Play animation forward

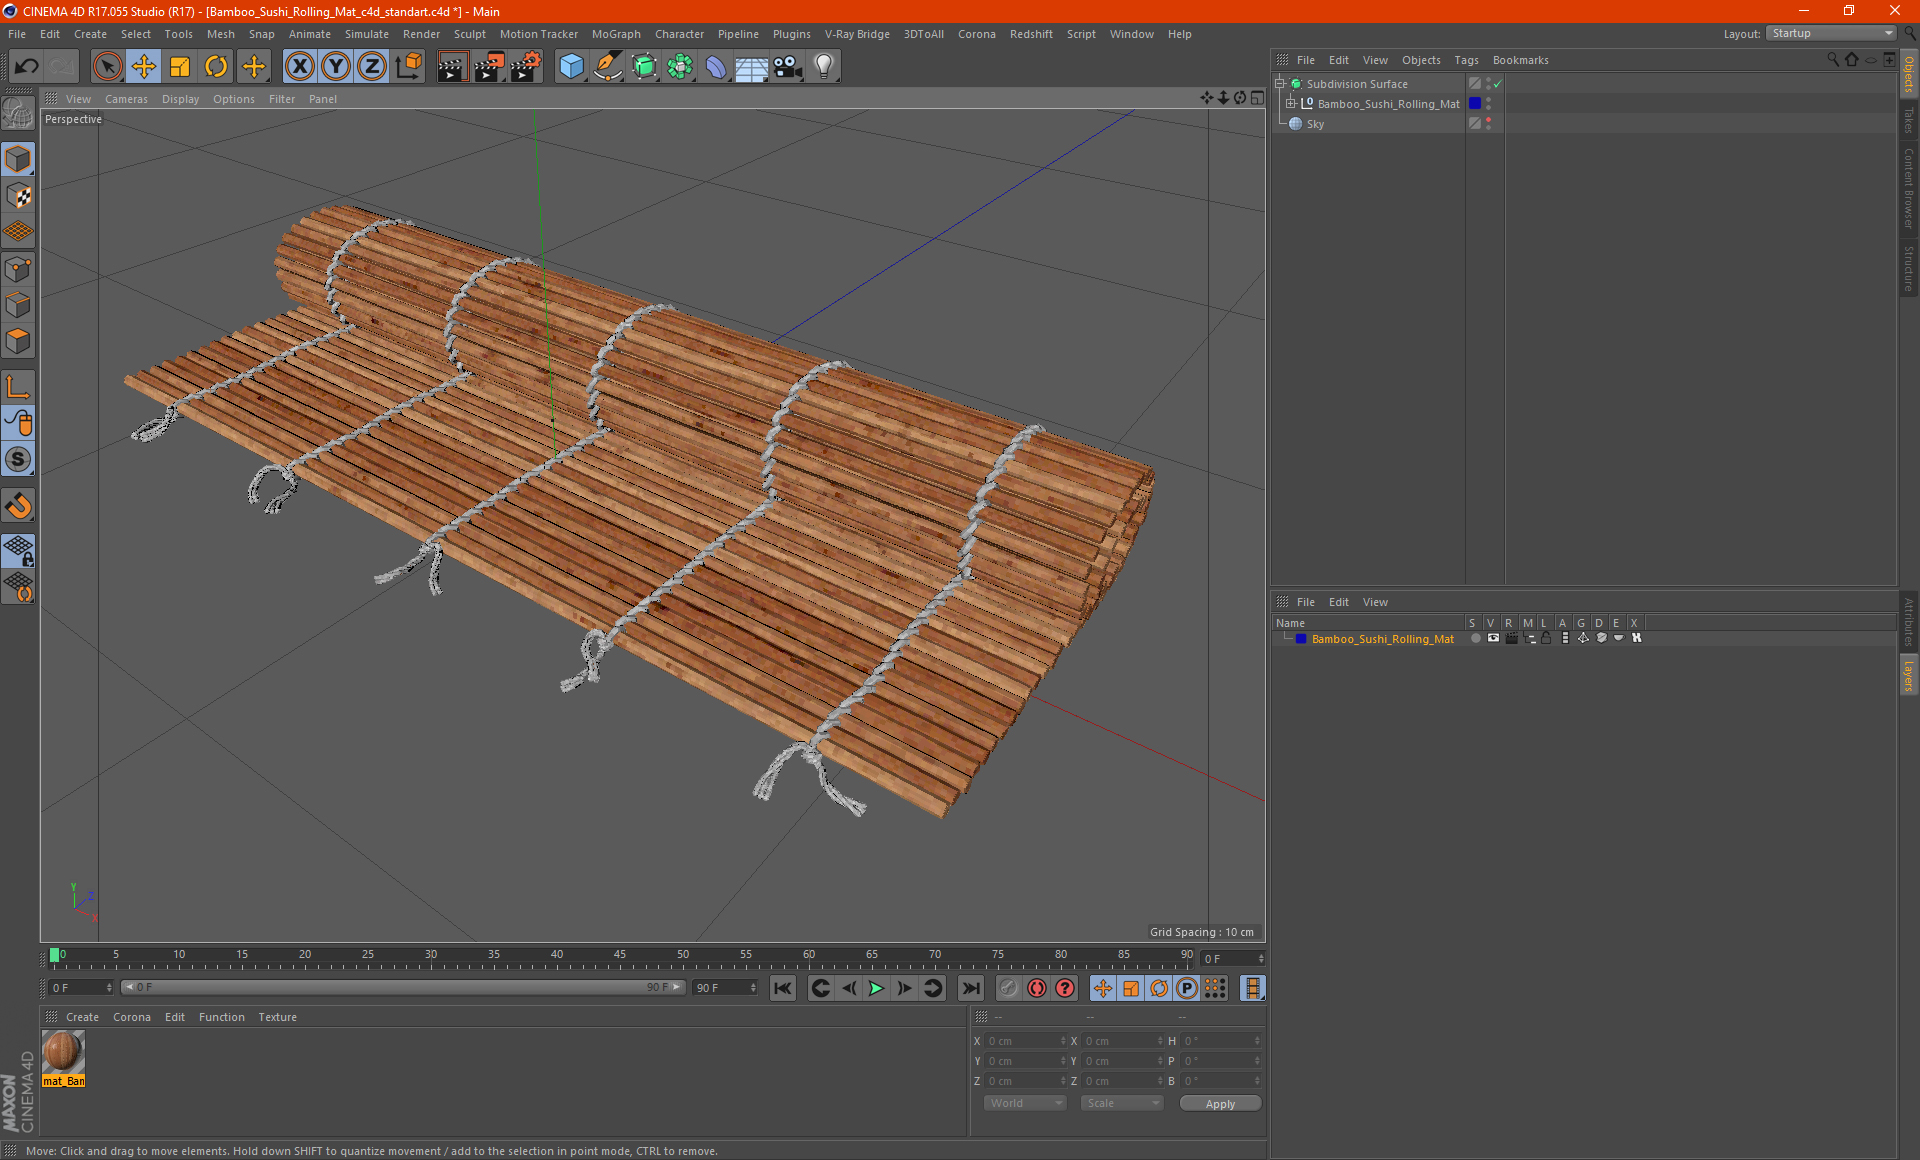(876, 988)
